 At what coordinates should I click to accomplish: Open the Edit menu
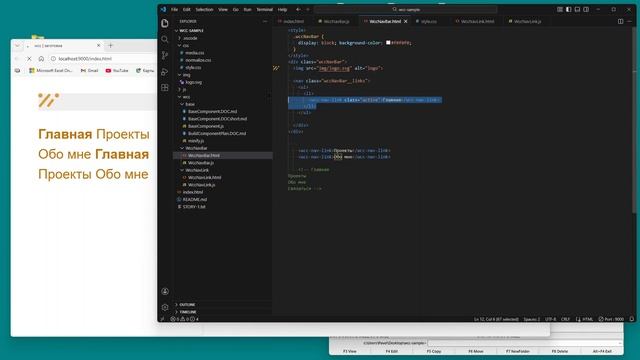tap(187, 9)
